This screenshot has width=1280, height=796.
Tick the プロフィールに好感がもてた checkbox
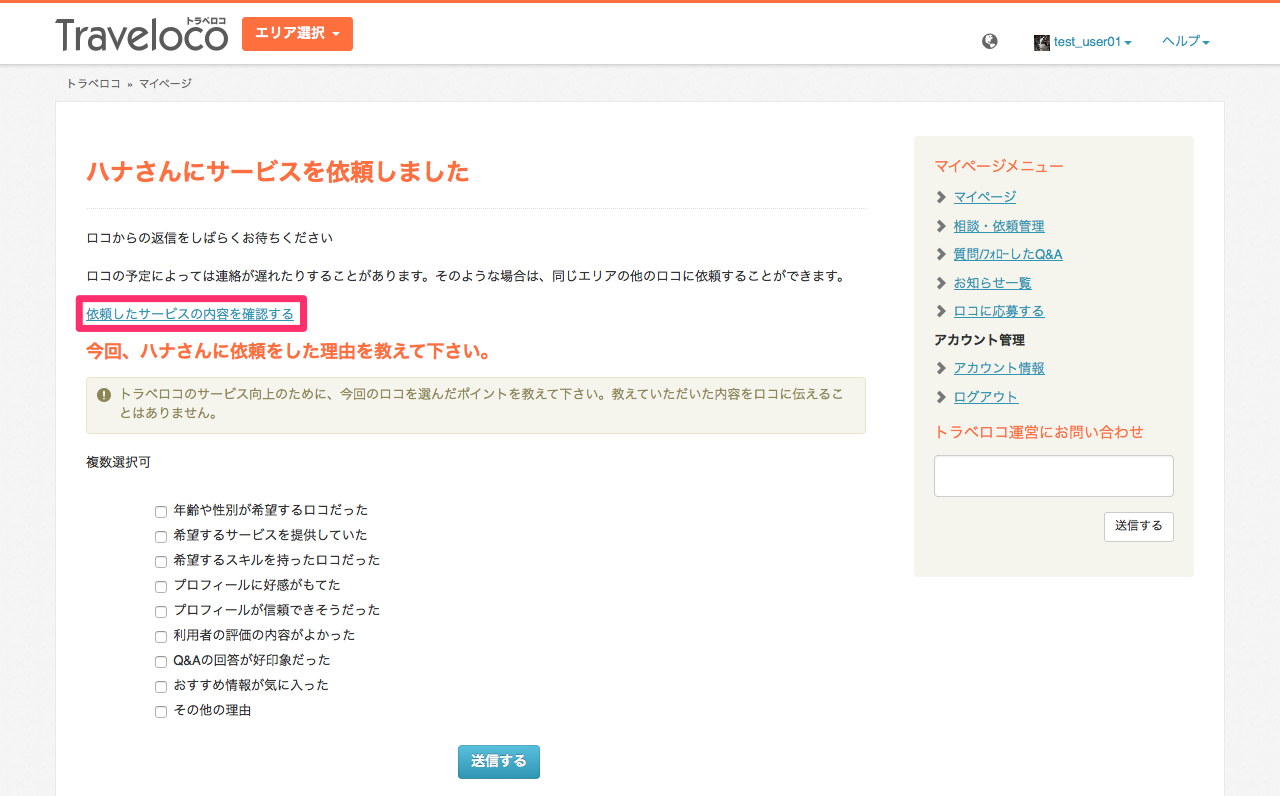(161, 586)
